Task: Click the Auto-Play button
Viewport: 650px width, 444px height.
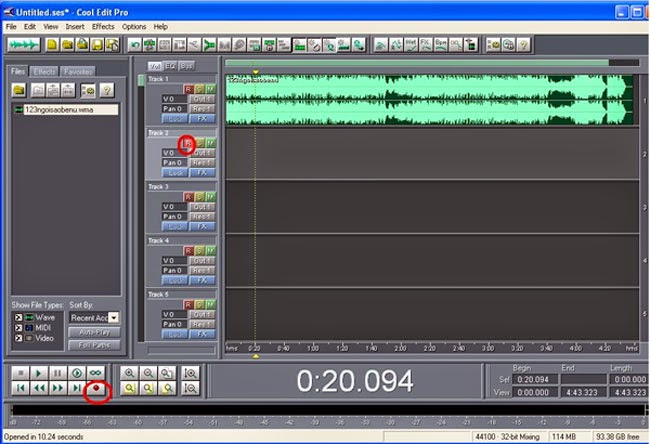Action: click(93, 331)
